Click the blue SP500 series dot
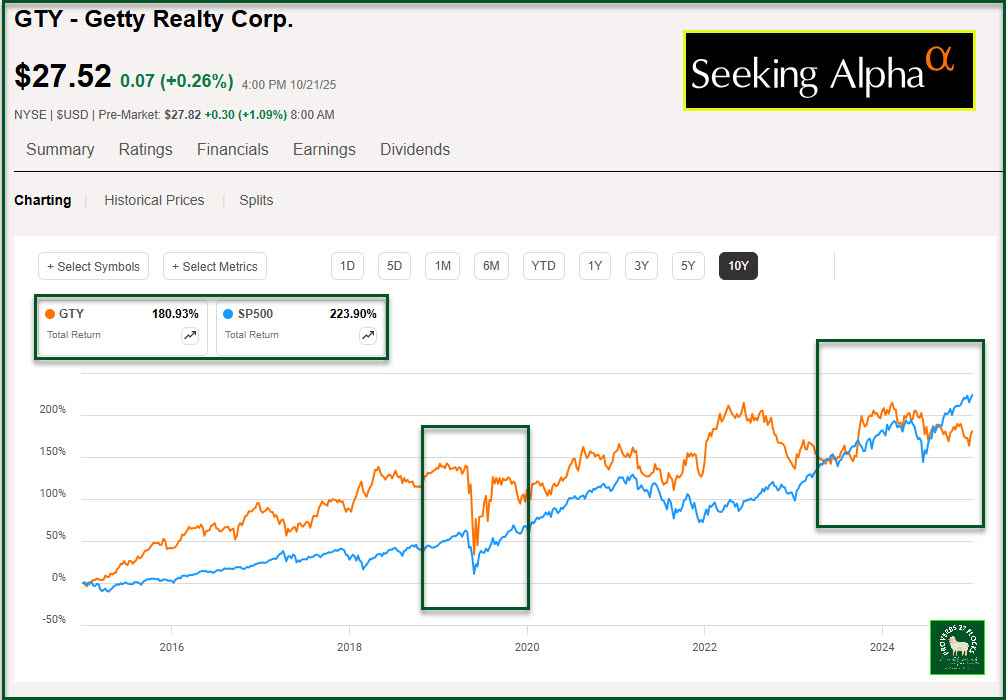The width and height of the screenshot is (1006, 700). pyautogui.click(x=229, y=314)
